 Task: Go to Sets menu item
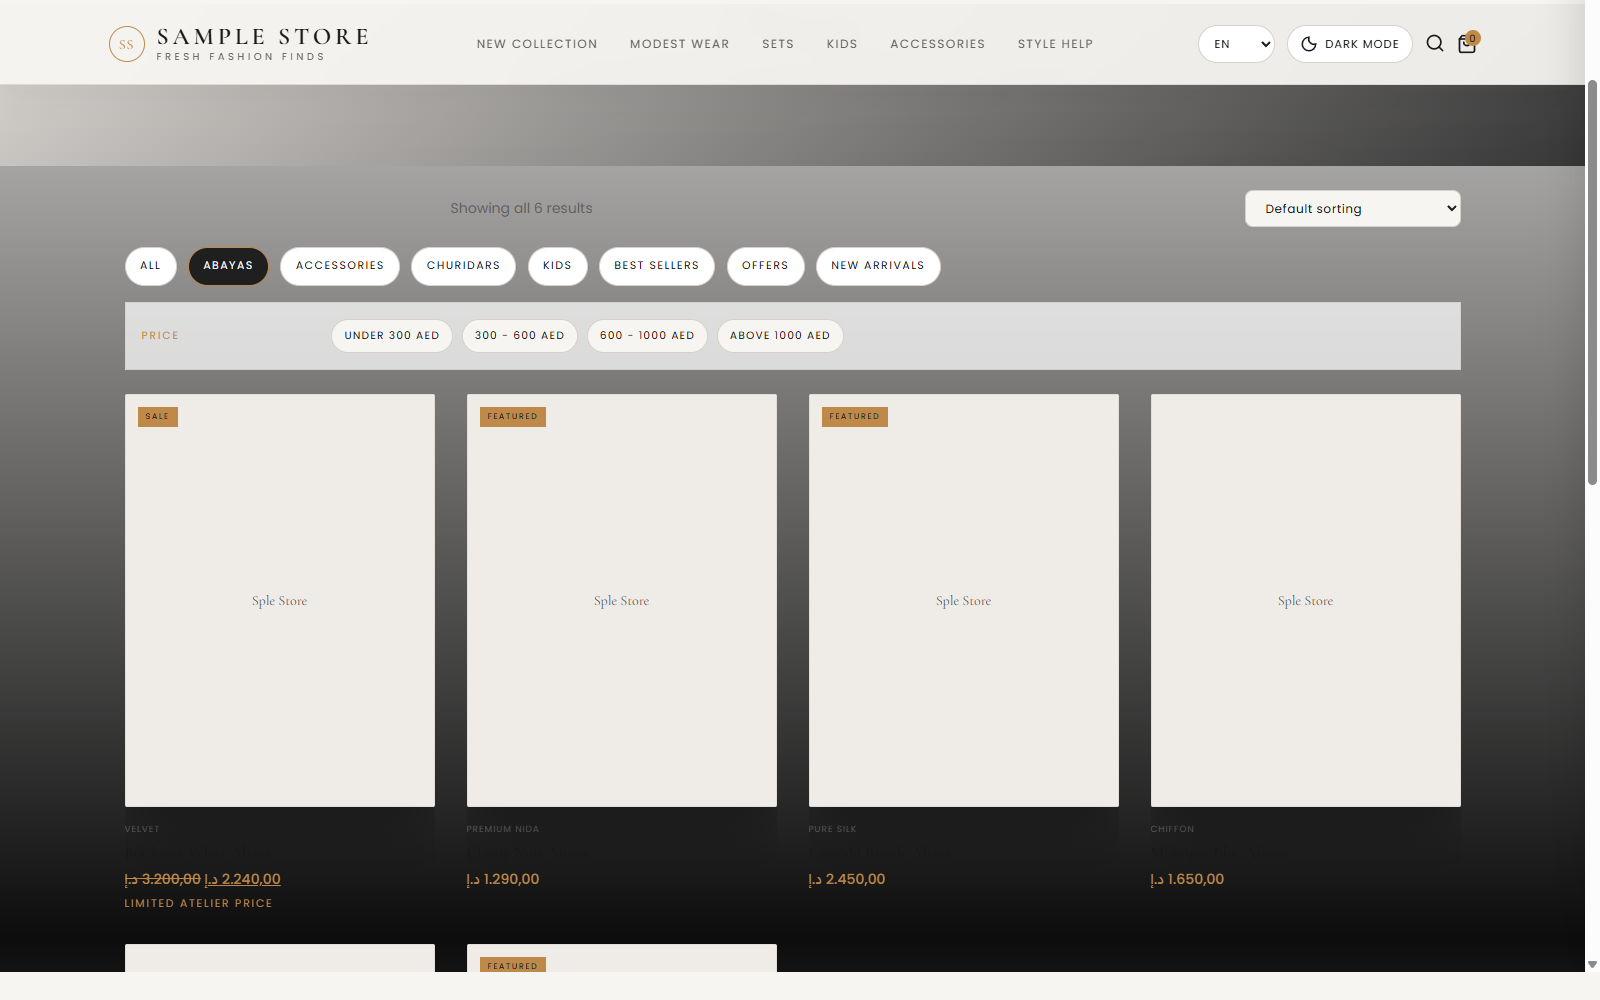[778, 44]
